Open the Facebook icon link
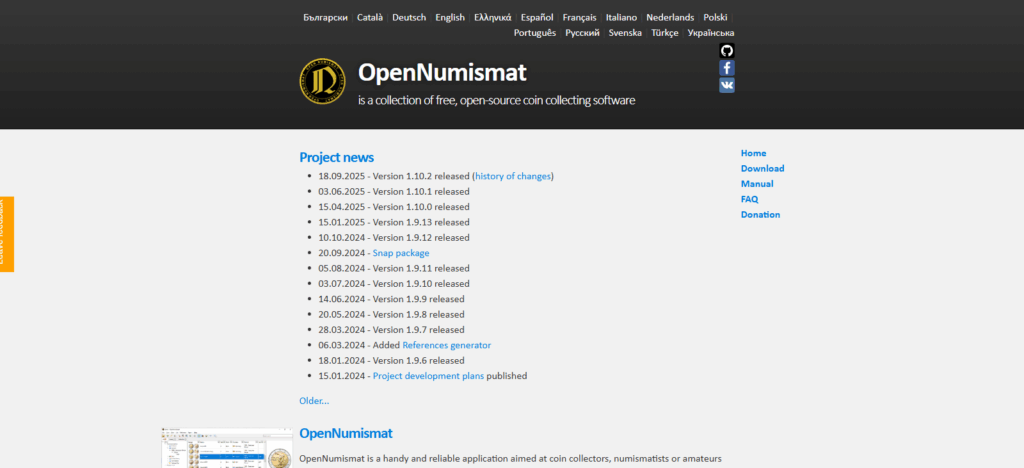1024x468 pixels. [727, 68]
